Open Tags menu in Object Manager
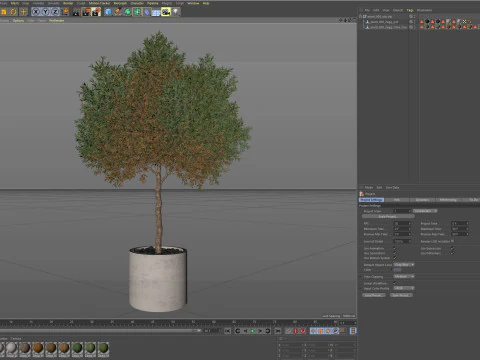 tap(410, 10)
